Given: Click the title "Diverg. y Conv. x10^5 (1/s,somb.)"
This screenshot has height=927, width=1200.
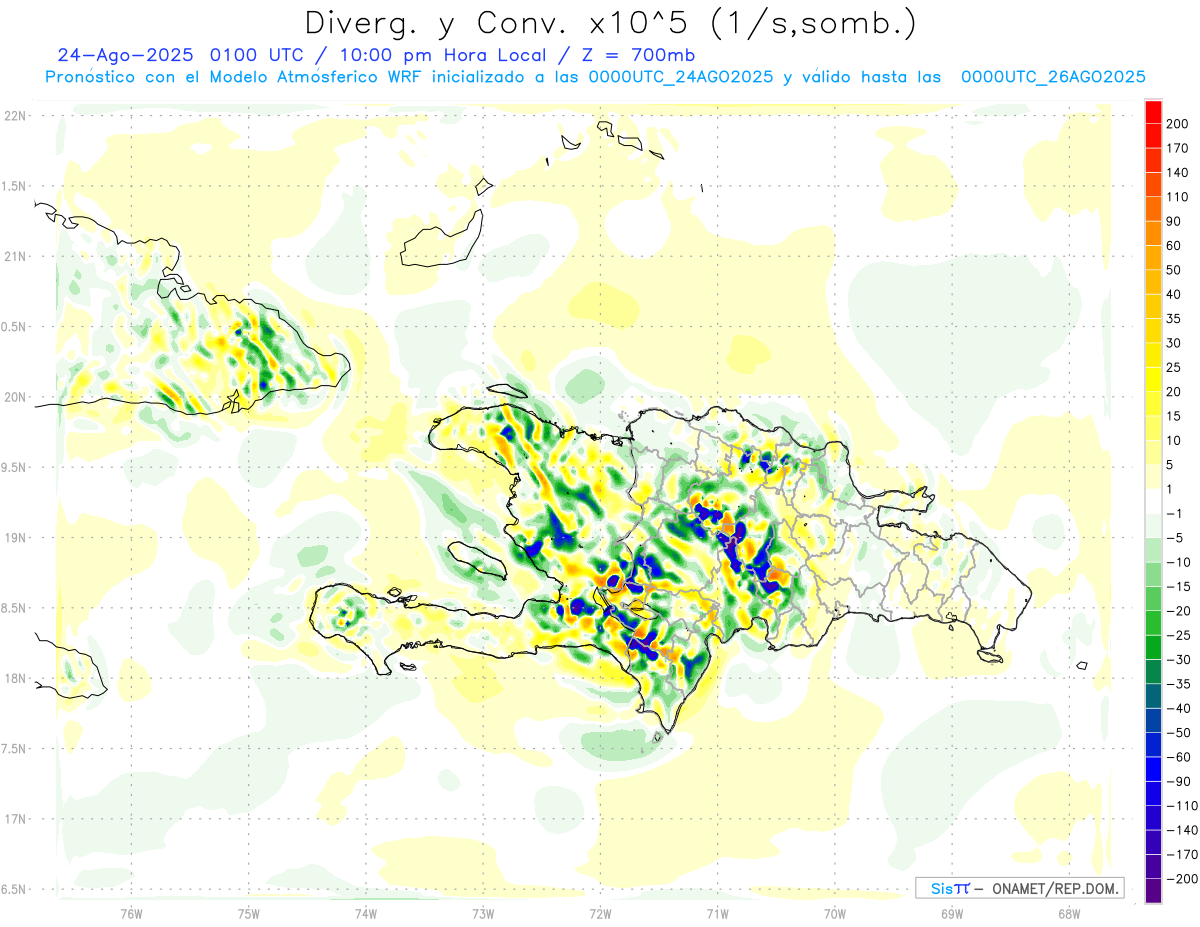Looking at the screenshot, I should (x=610, y=22).
